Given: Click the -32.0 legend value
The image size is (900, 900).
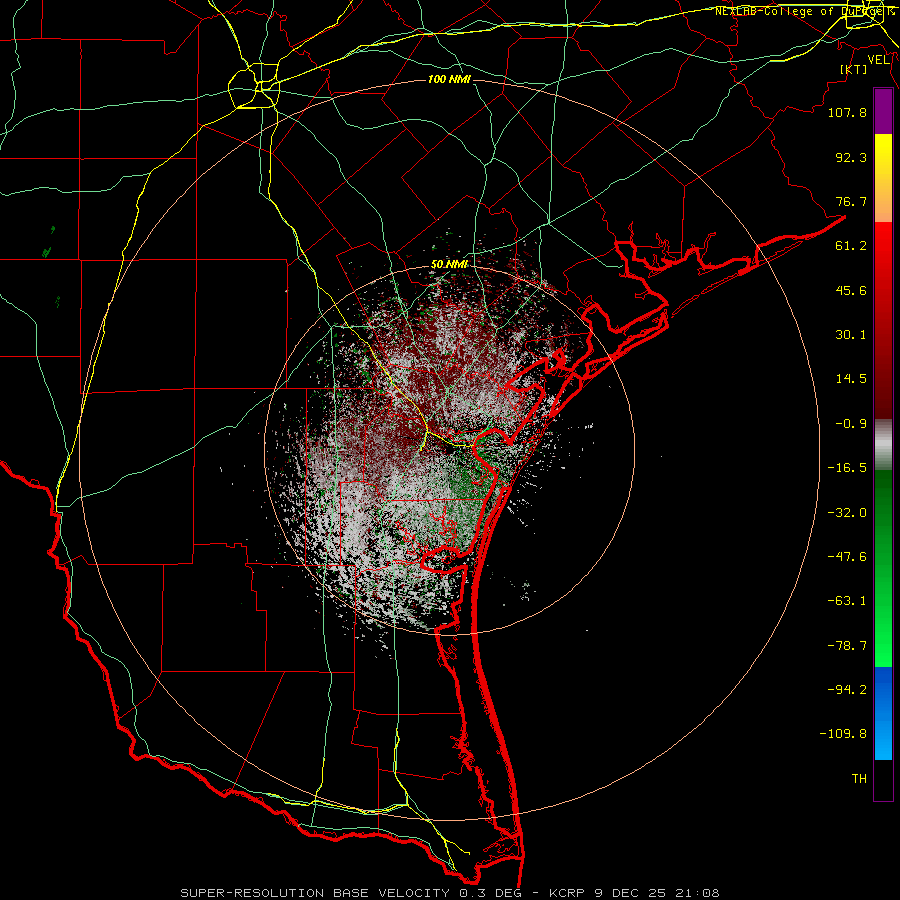Looking at the screenshot, I should coord(847,513).
